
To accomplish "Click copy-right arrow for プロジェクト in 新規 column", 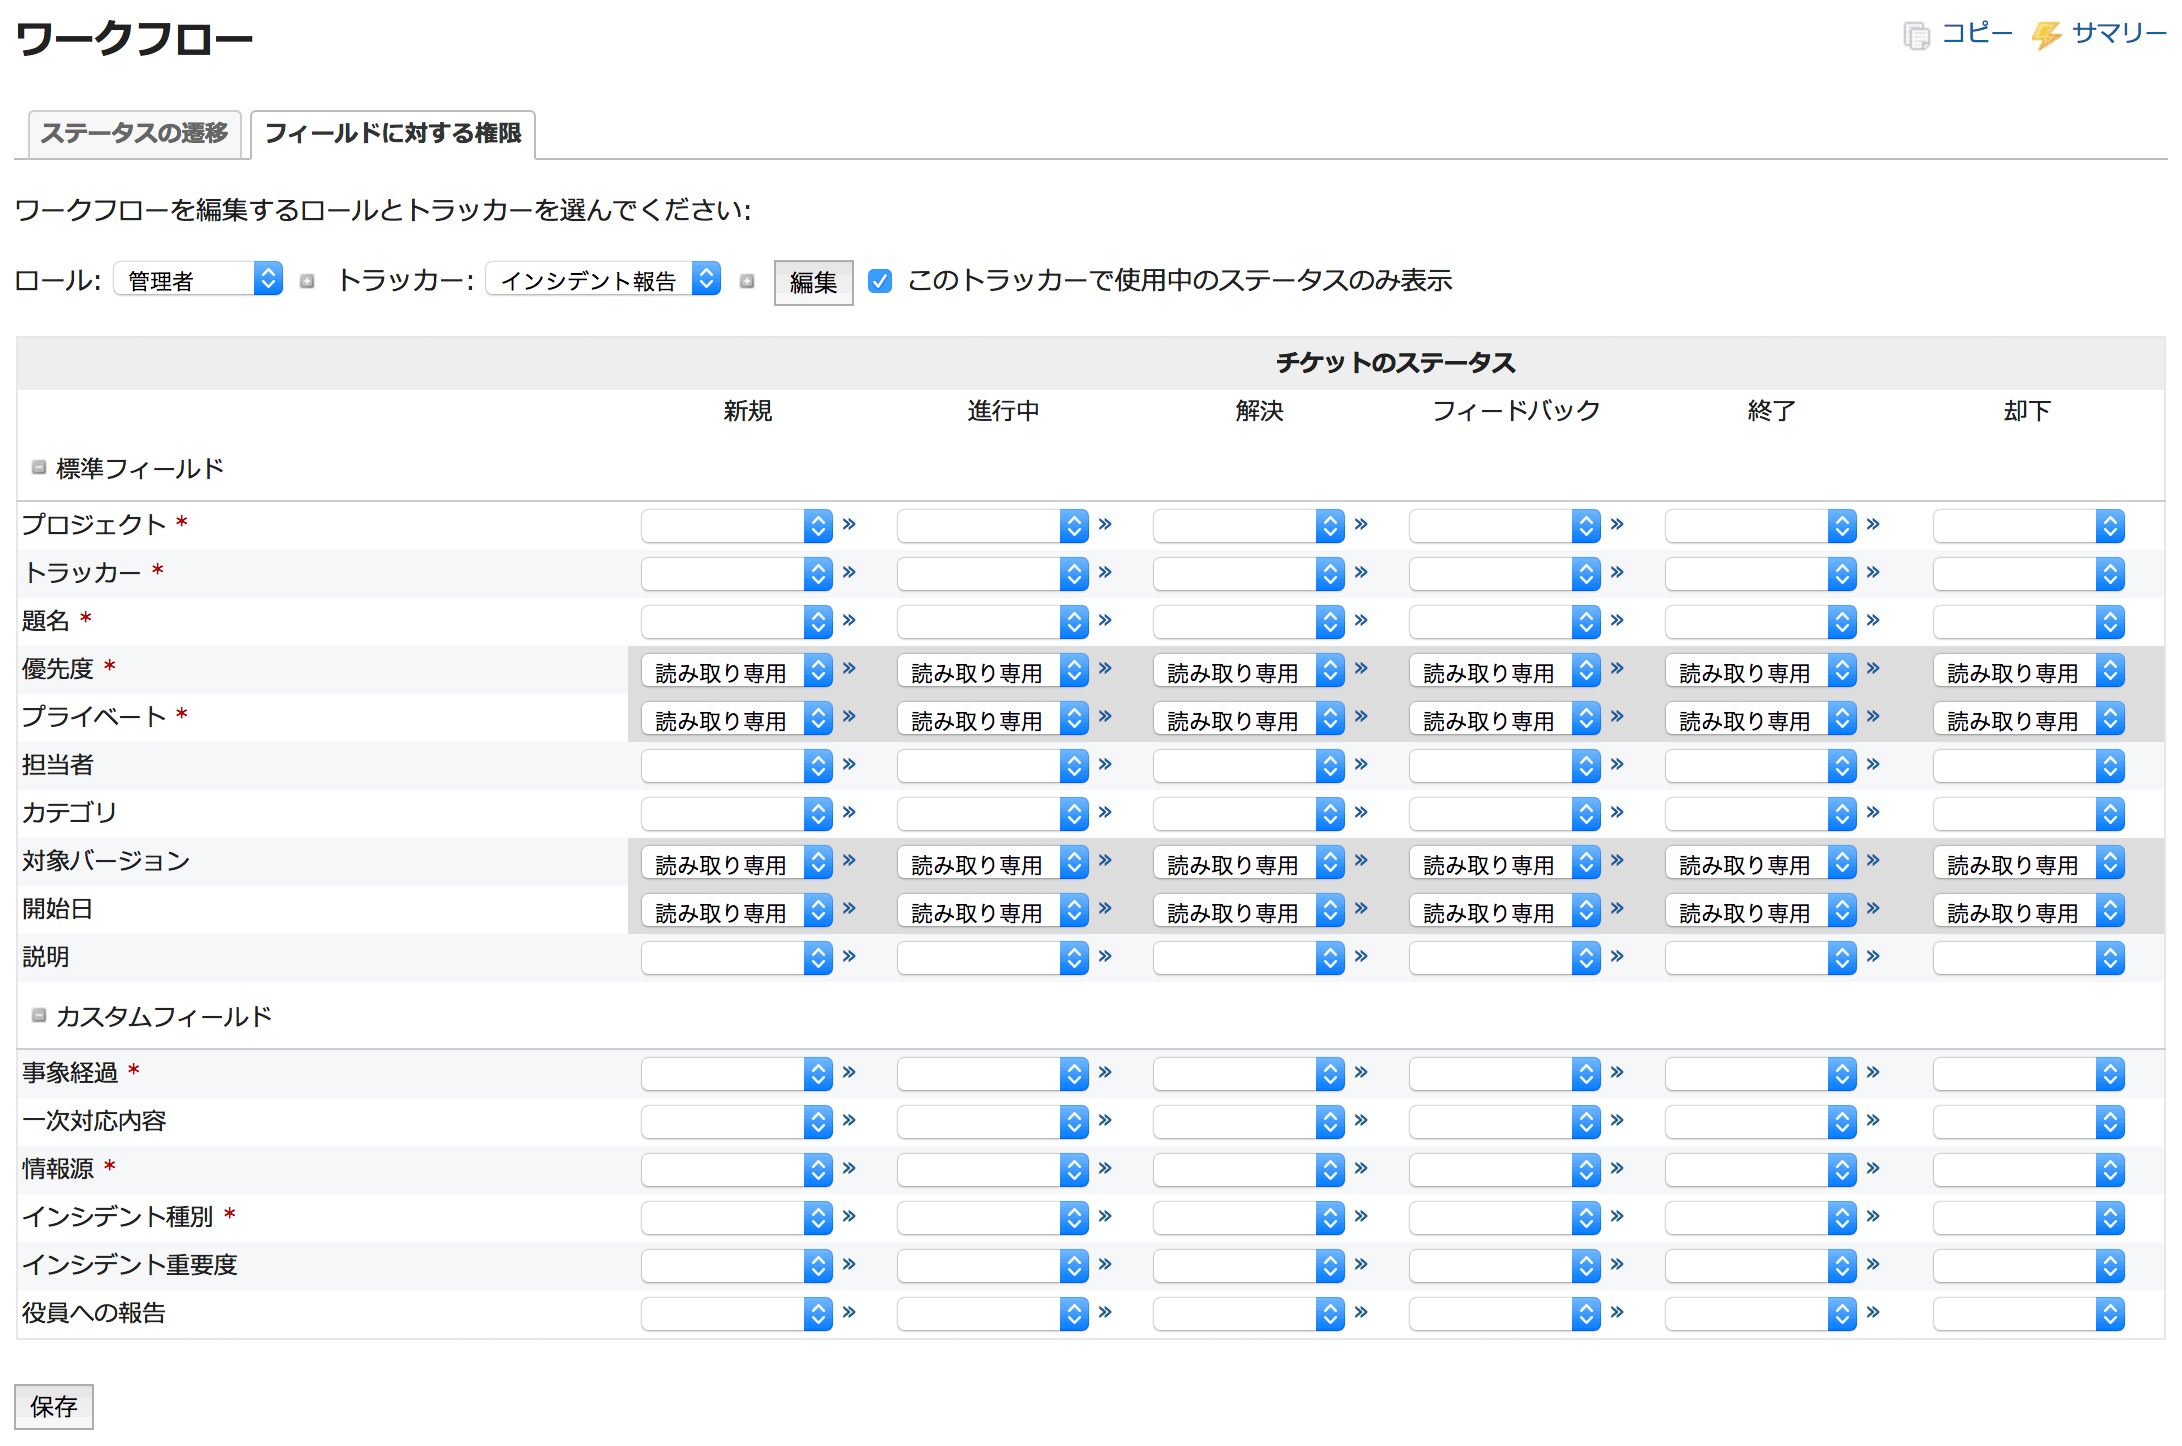I will click(x=849, y=524).
